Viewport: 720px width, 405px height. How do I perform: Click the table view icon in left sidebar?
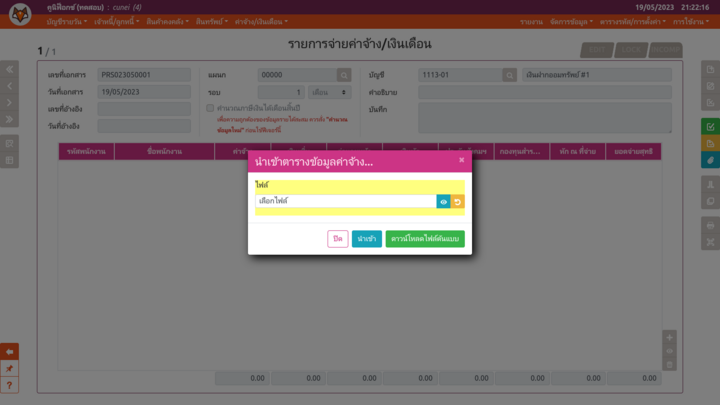point(10,160)
